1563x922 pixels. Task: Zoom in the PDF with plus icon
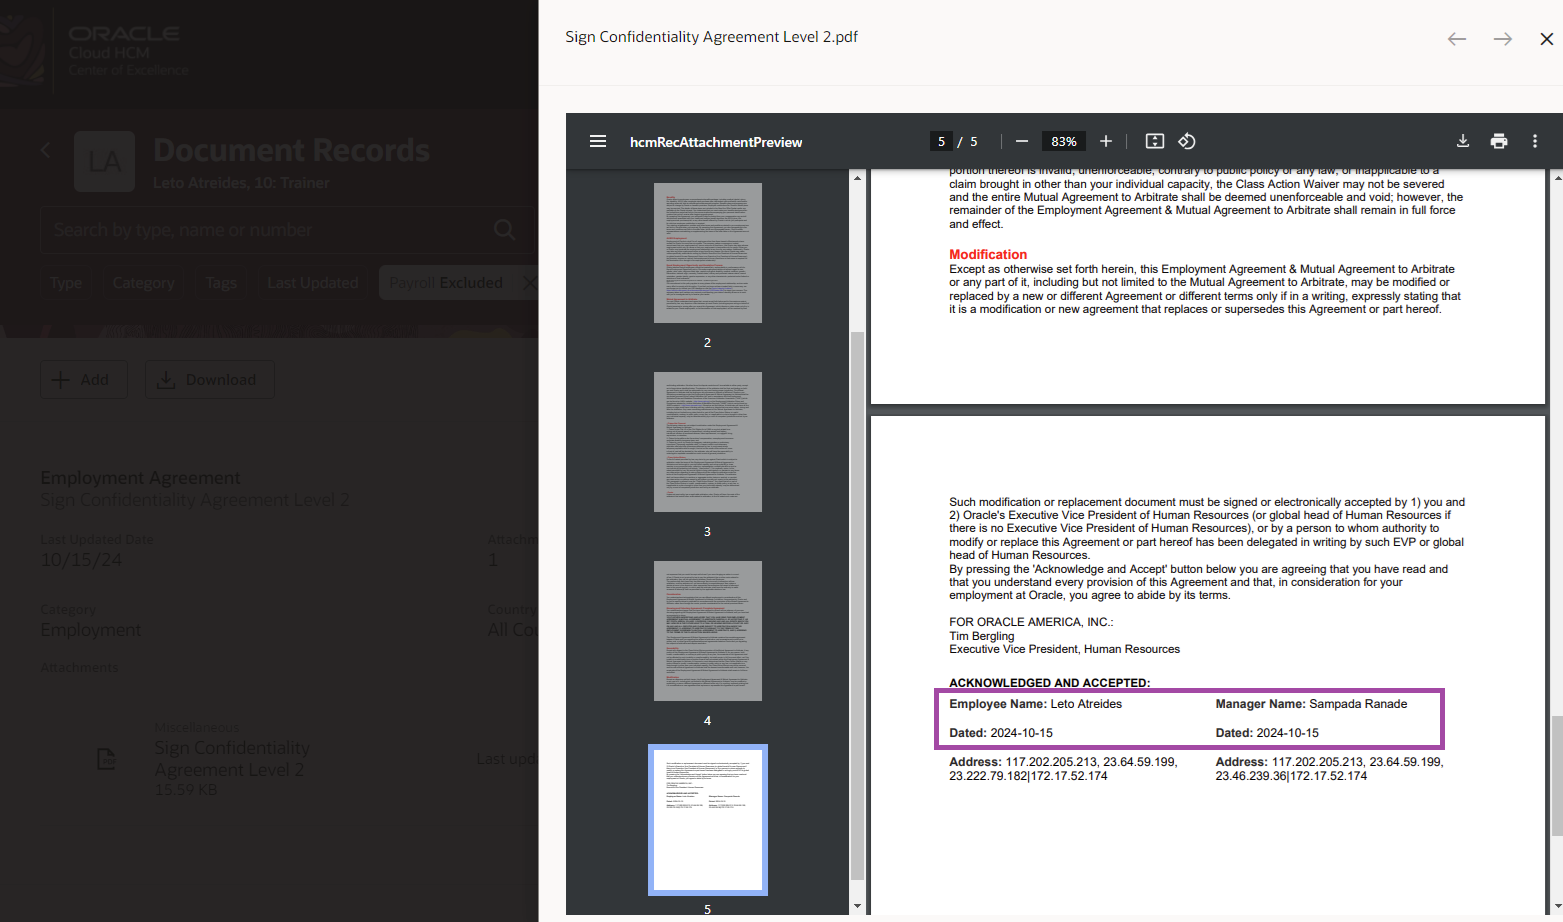pos(1106,141)
